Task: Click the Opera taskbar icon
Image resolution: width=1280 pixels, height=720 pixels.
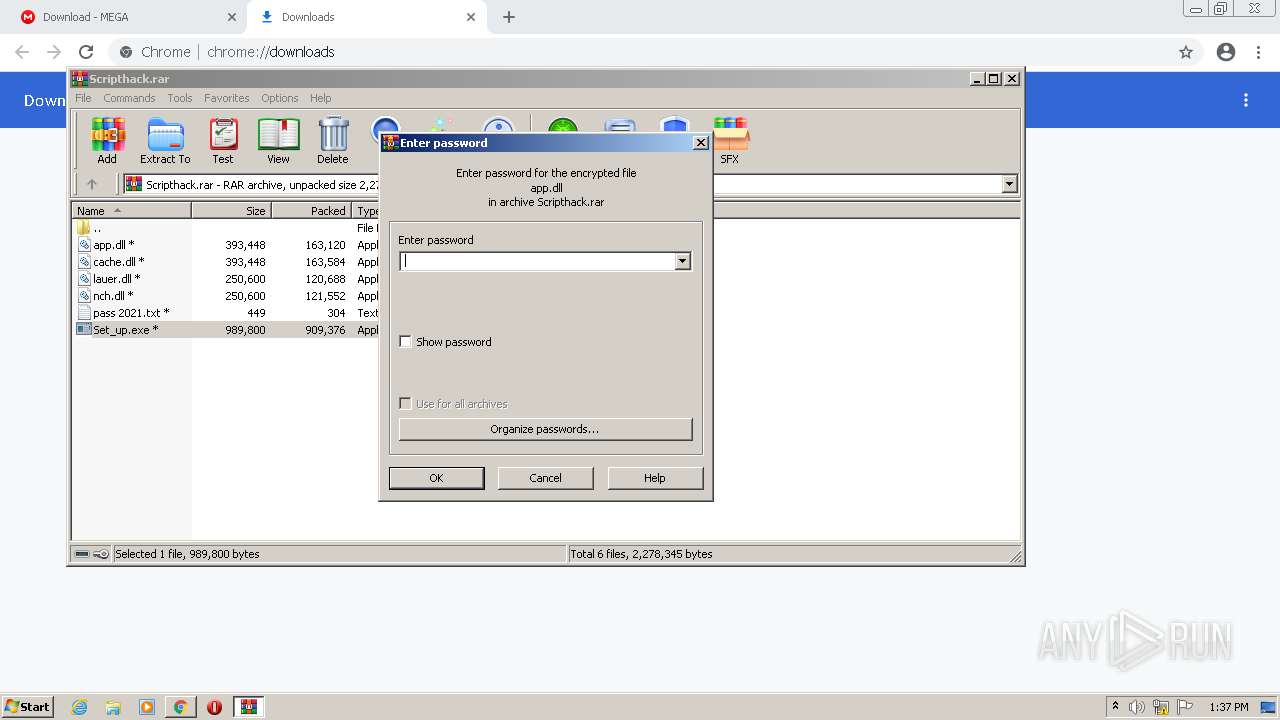Action: pos(214,707)
